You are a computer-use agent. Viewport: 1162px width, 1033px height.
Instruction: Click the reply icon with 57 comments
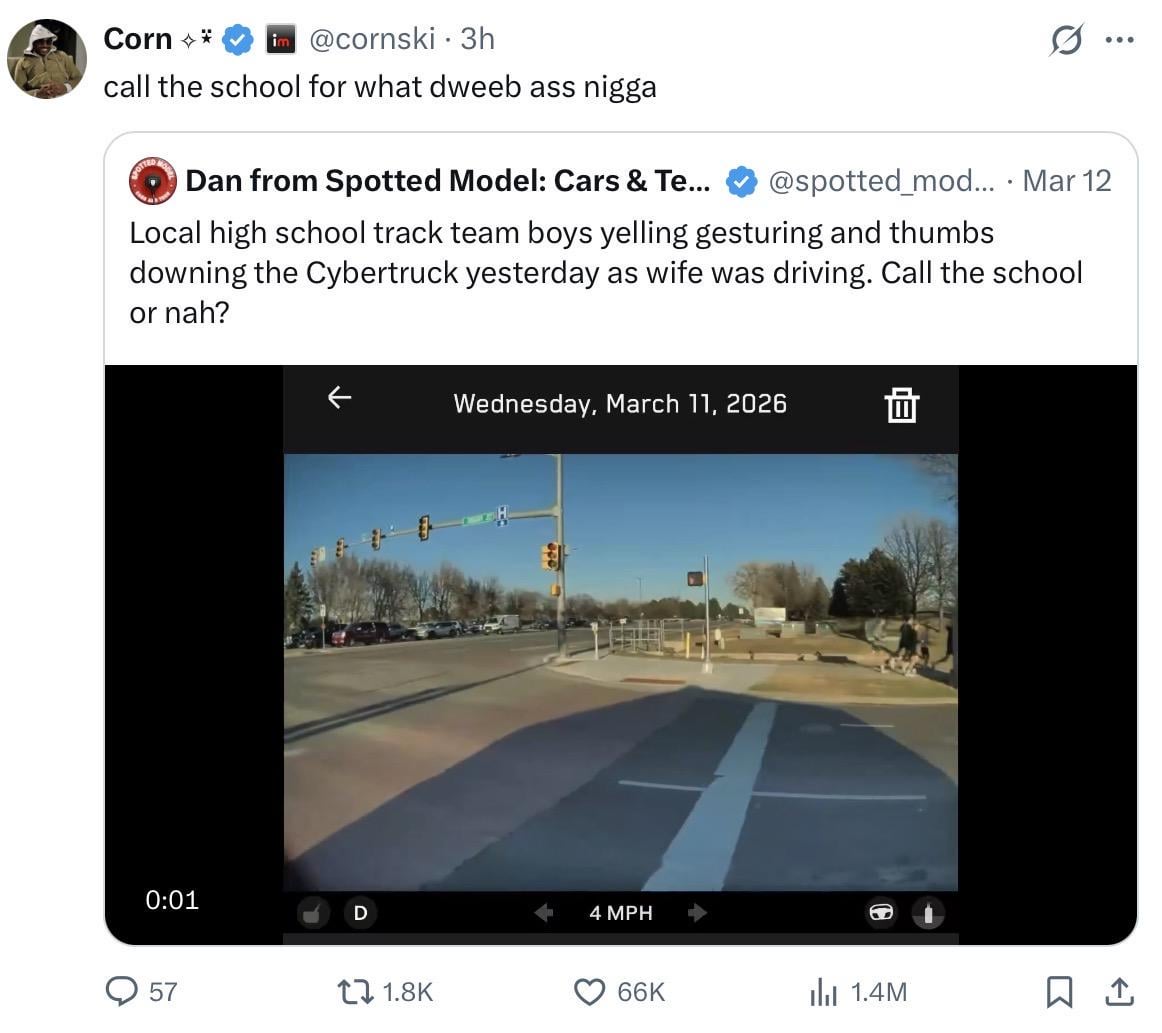click(x=122, y=991)
